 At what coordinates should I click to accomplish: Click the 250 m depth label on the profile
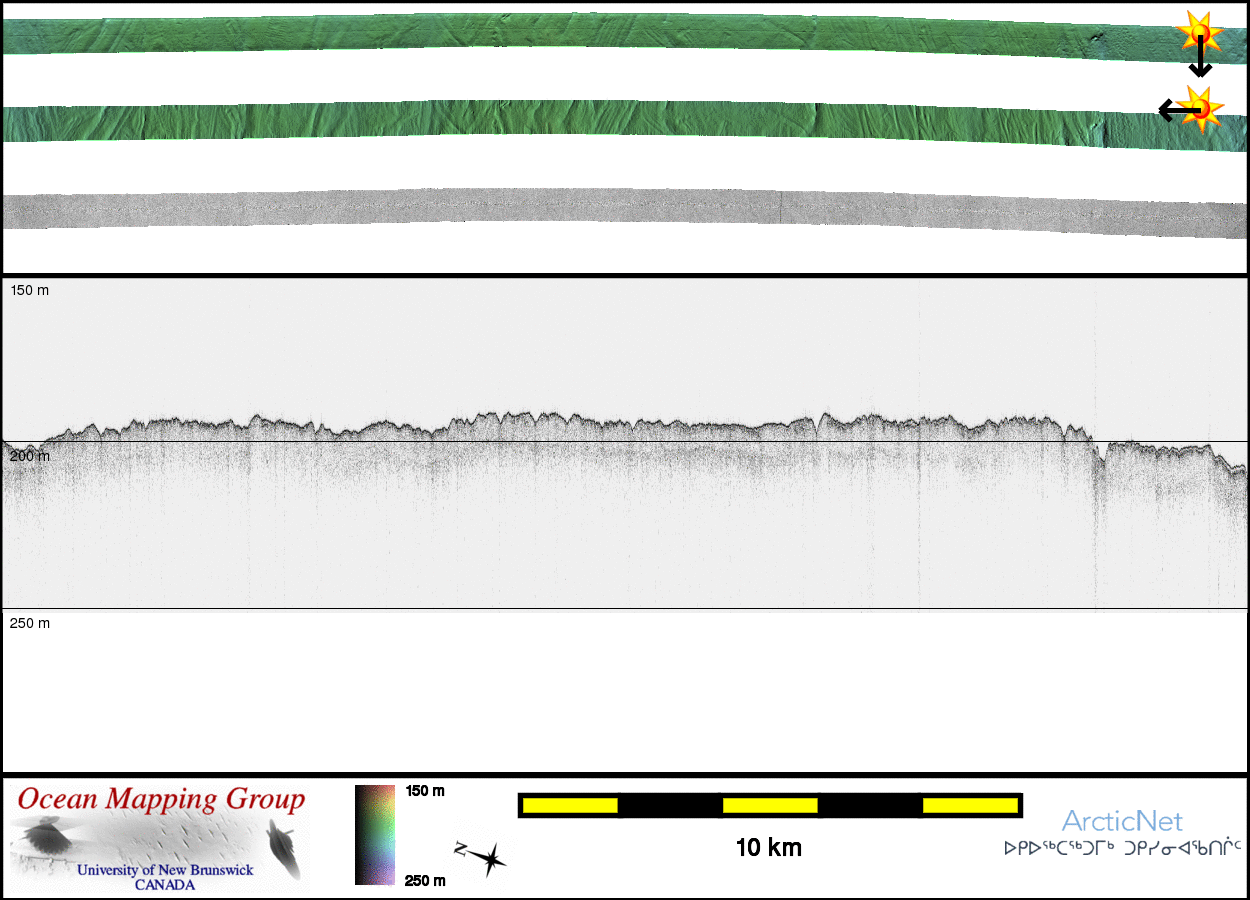(x=29, y=623)
